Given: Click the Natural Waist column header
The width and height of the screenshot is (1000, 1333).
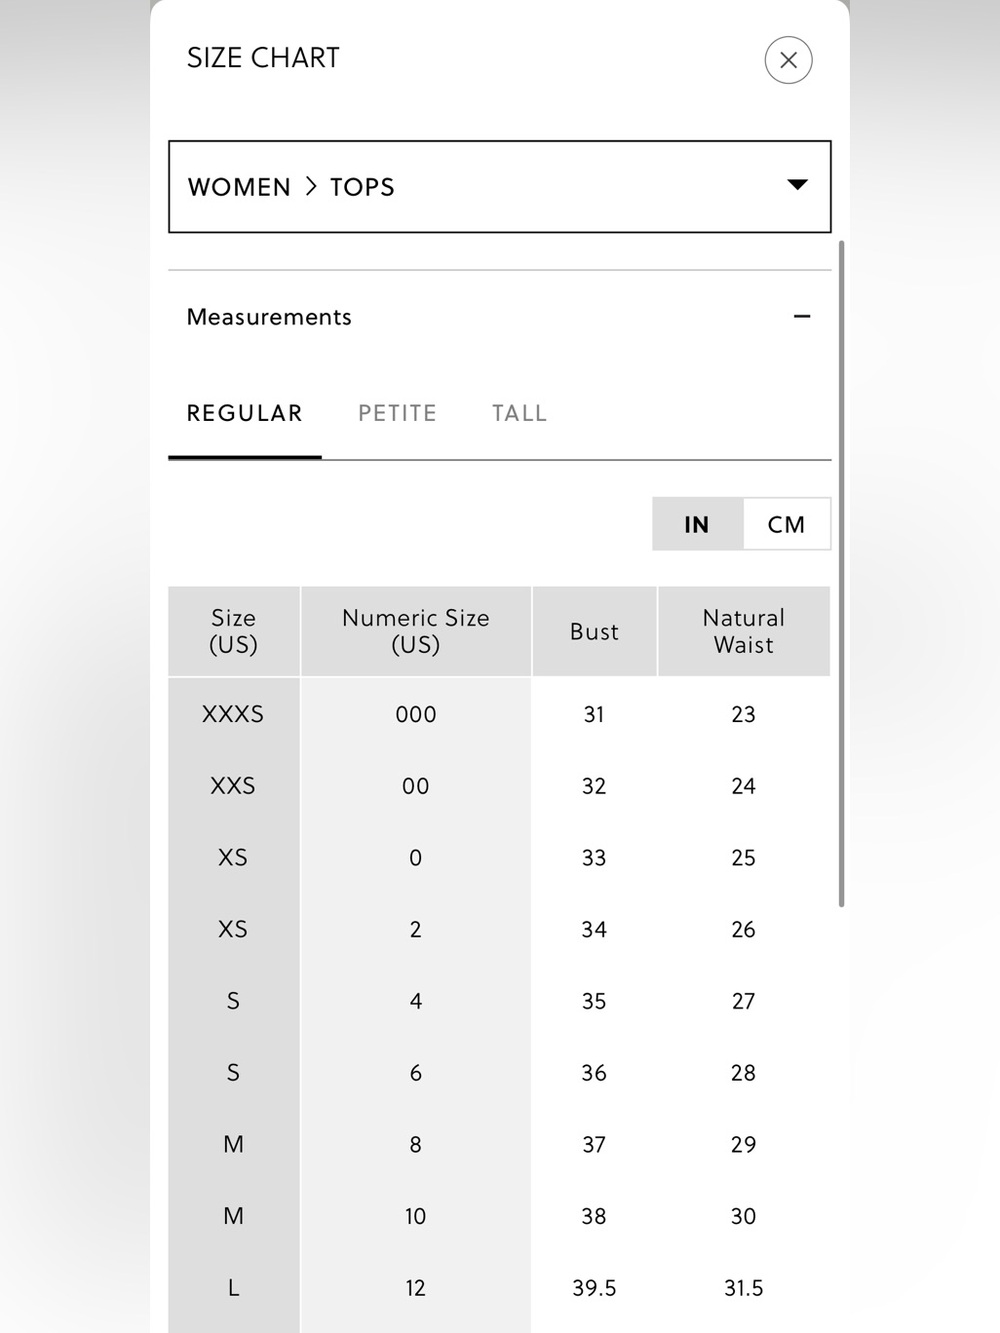Looking at the screenshot, I should pyautogui.click(x=744, y=631).
